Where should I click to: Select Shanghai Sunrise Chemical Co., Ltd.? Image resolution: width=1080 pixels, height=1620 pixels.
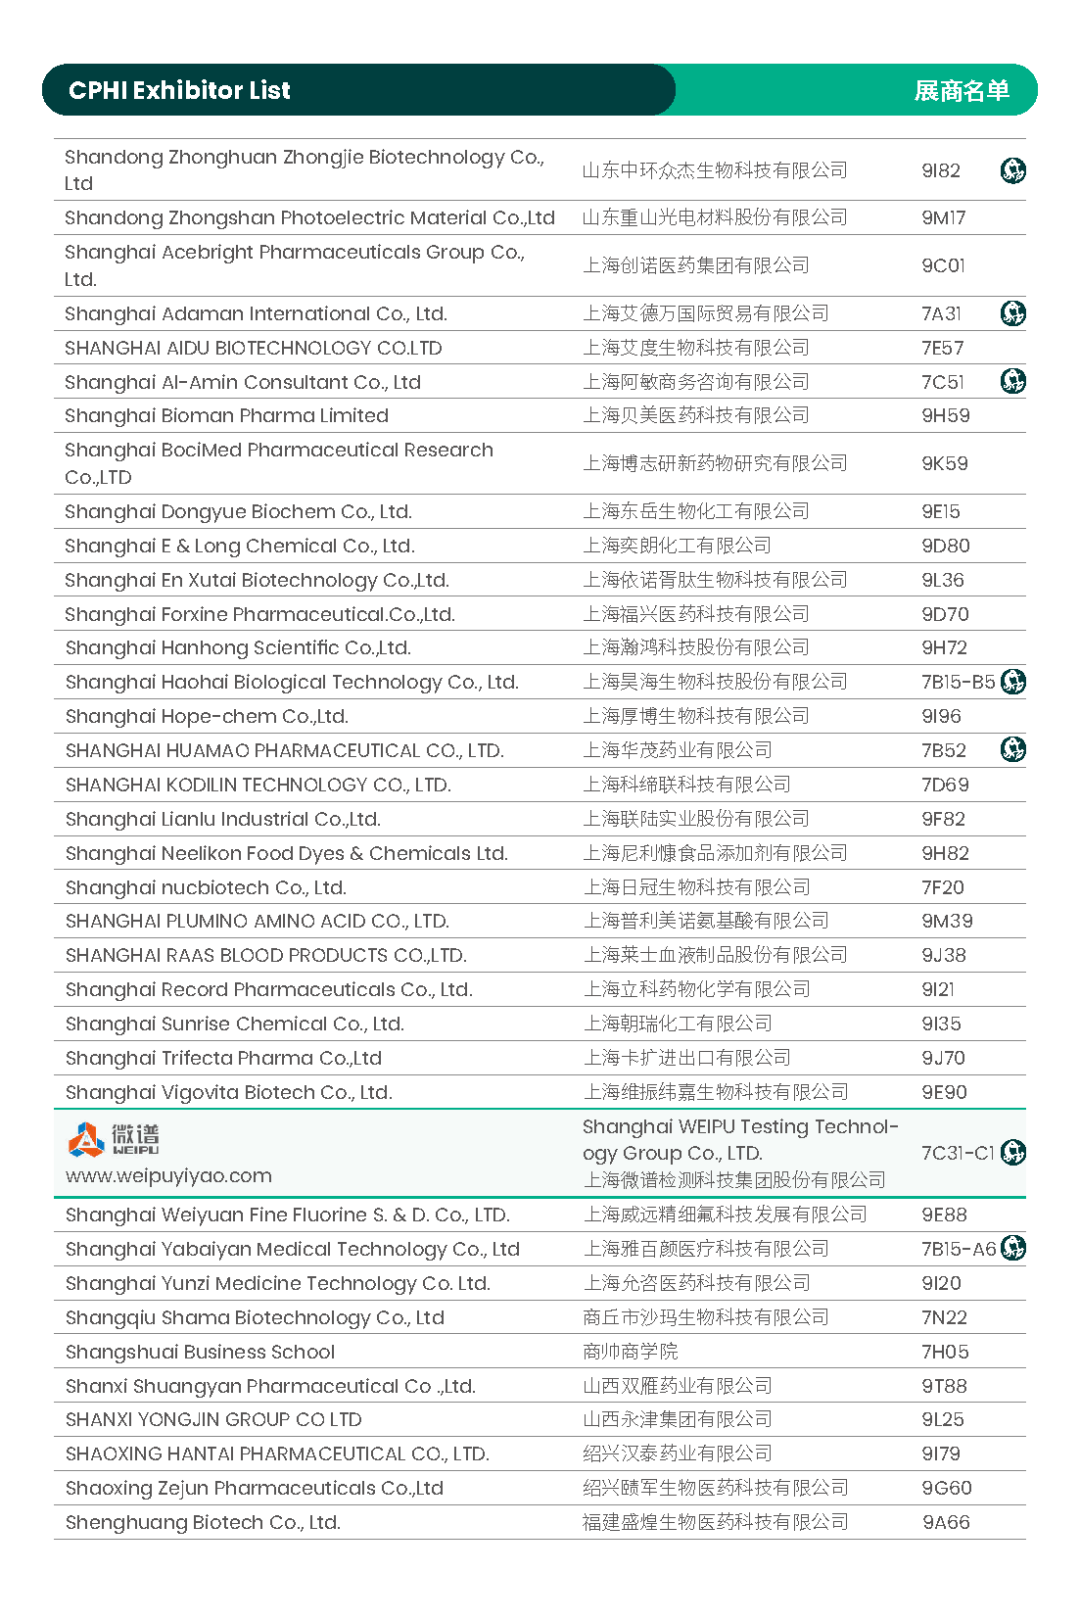click(234, 1024)
